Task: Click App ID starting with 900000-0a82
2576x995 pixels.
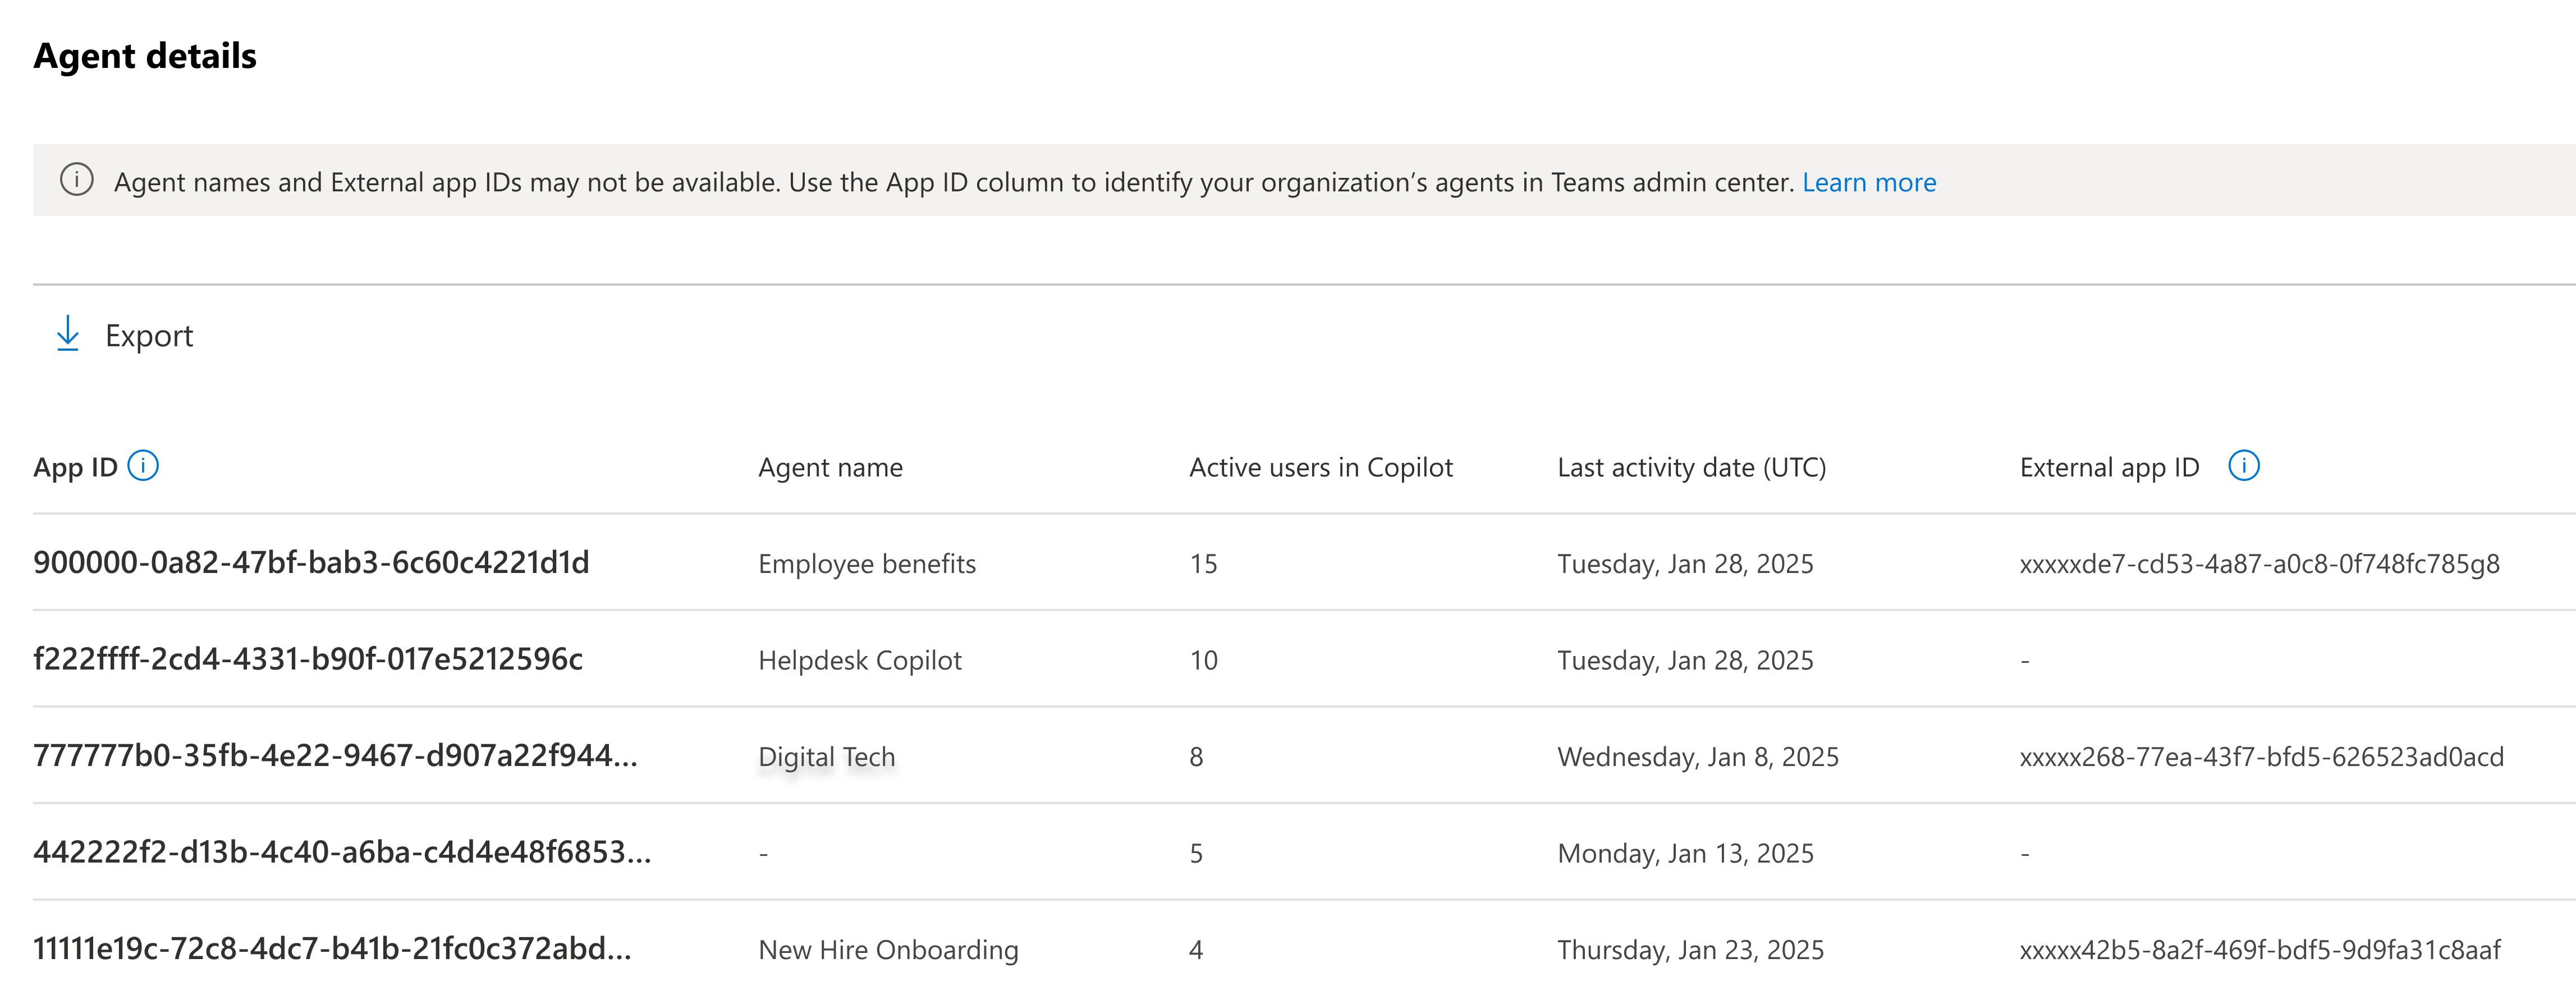Action: [311, 563]
